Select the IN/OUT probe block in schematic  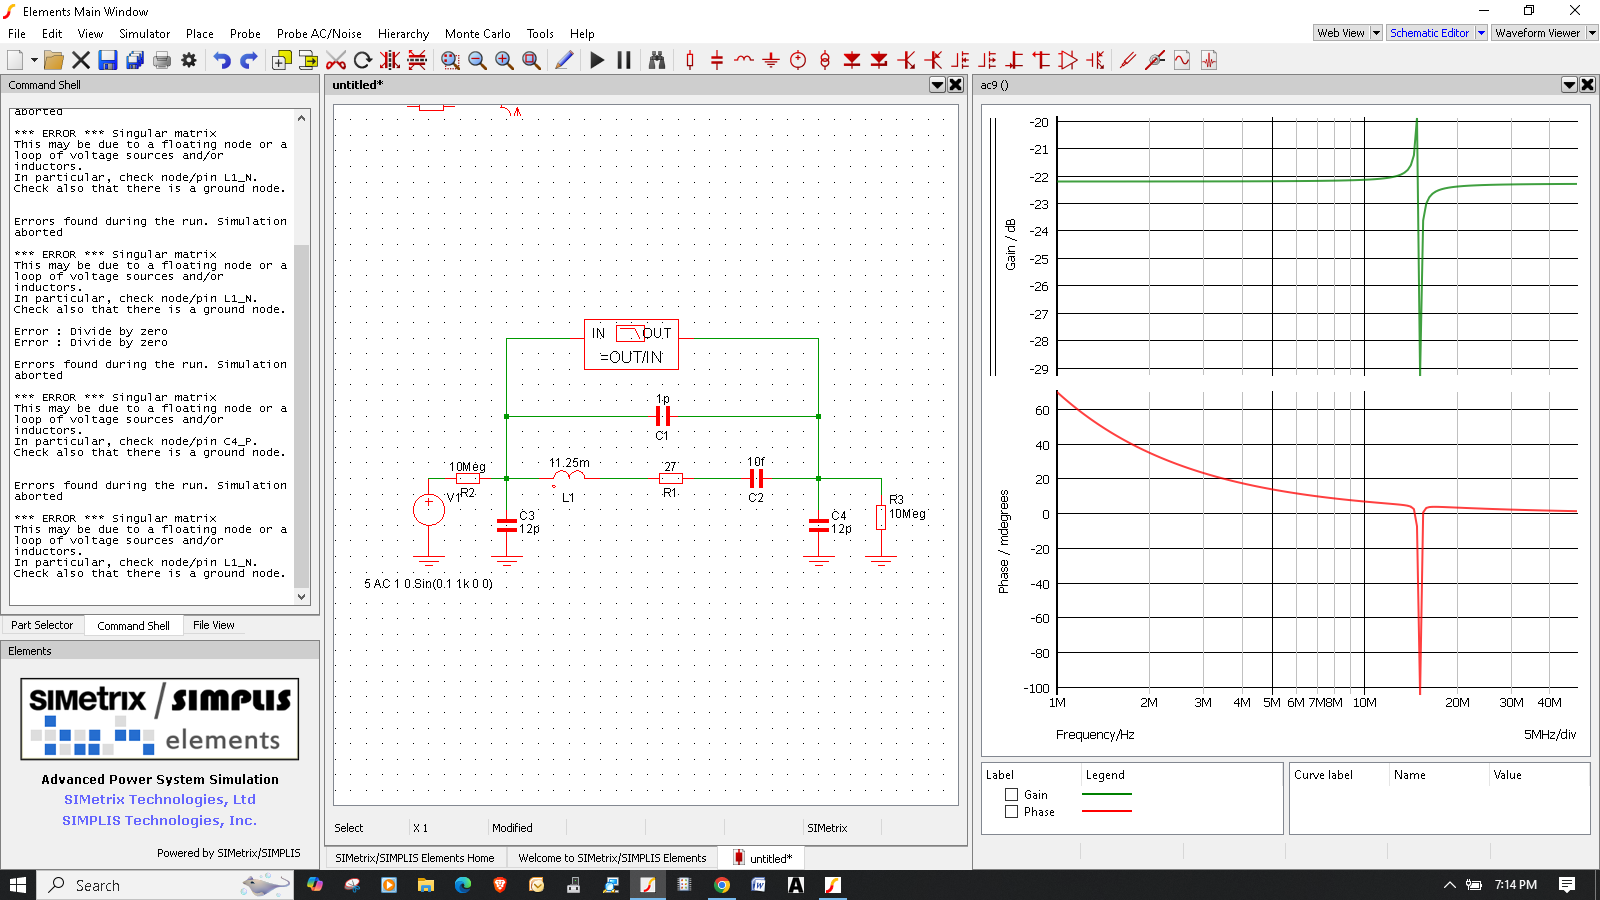click(x=631, y=345)
